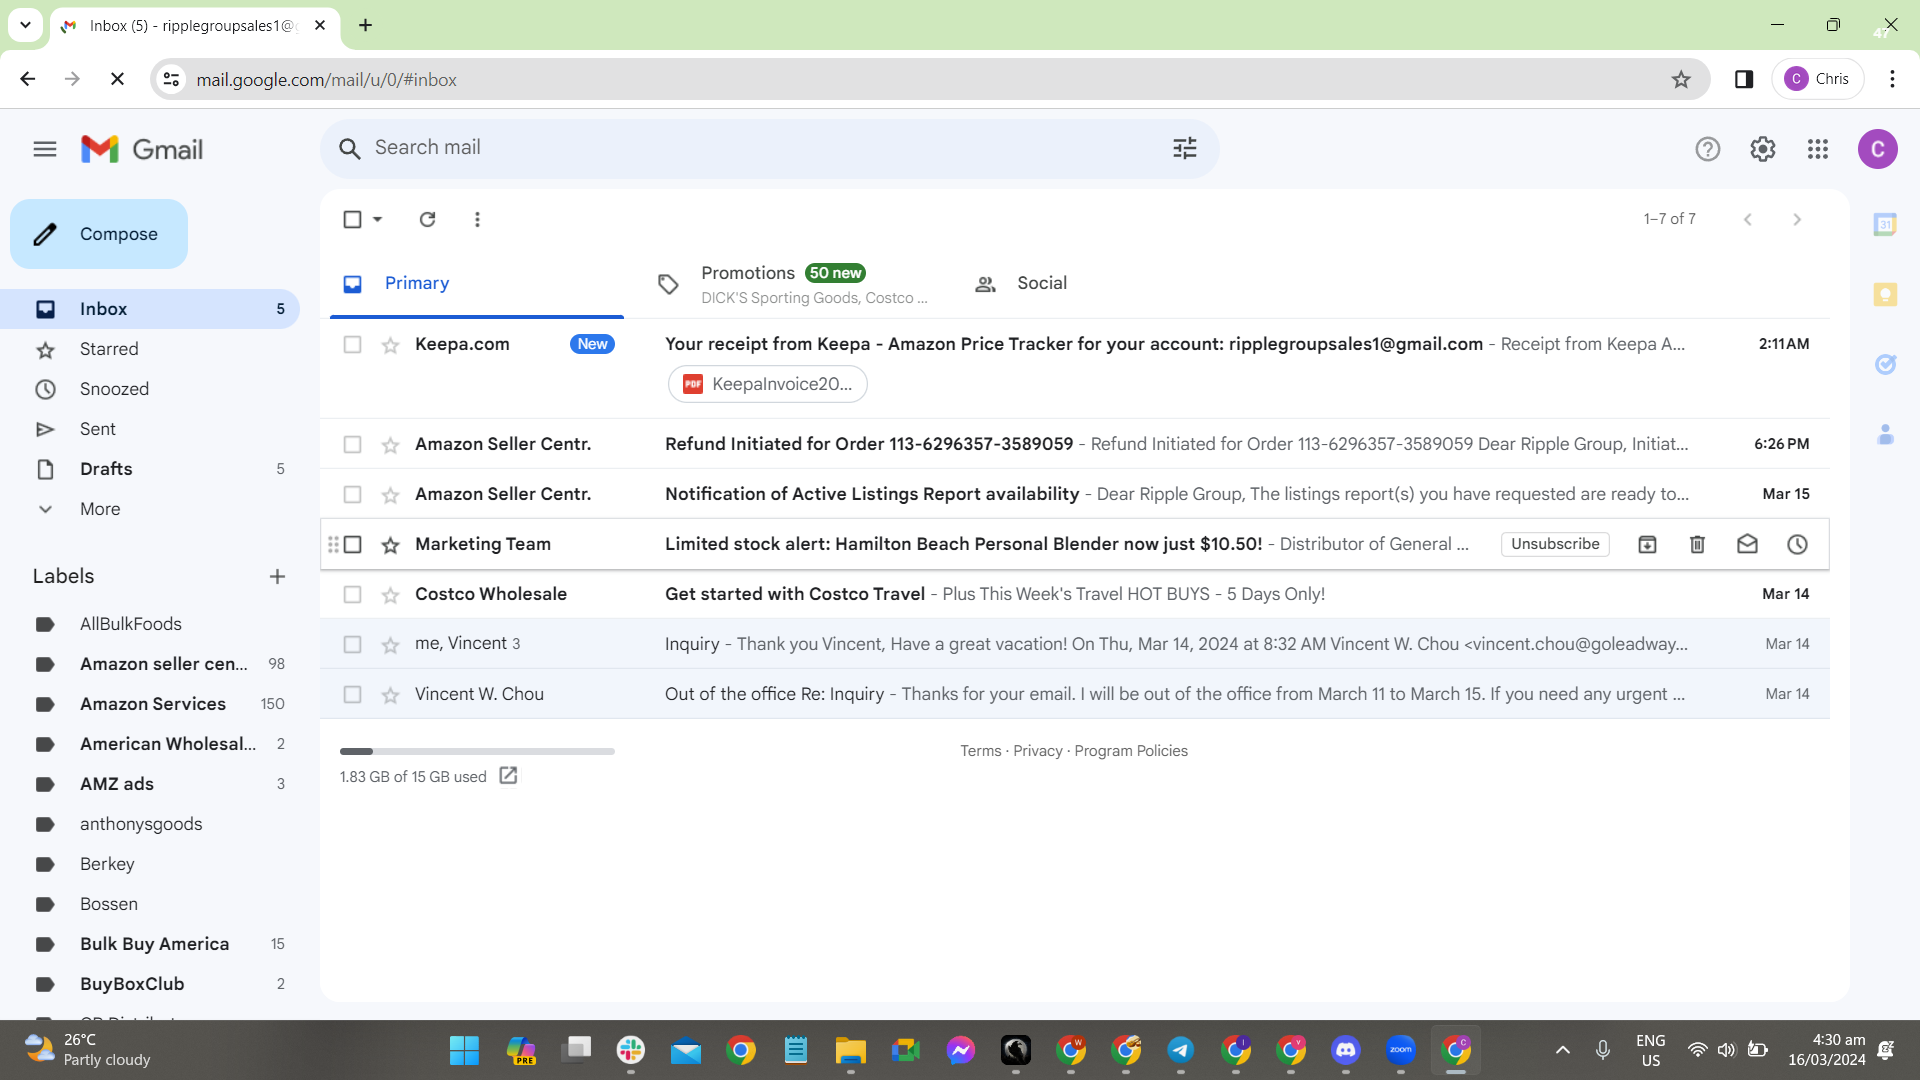Toggle Chrome side panel icon
The width and height of the screenshot is (1920, 1080).
point(1744,79)
